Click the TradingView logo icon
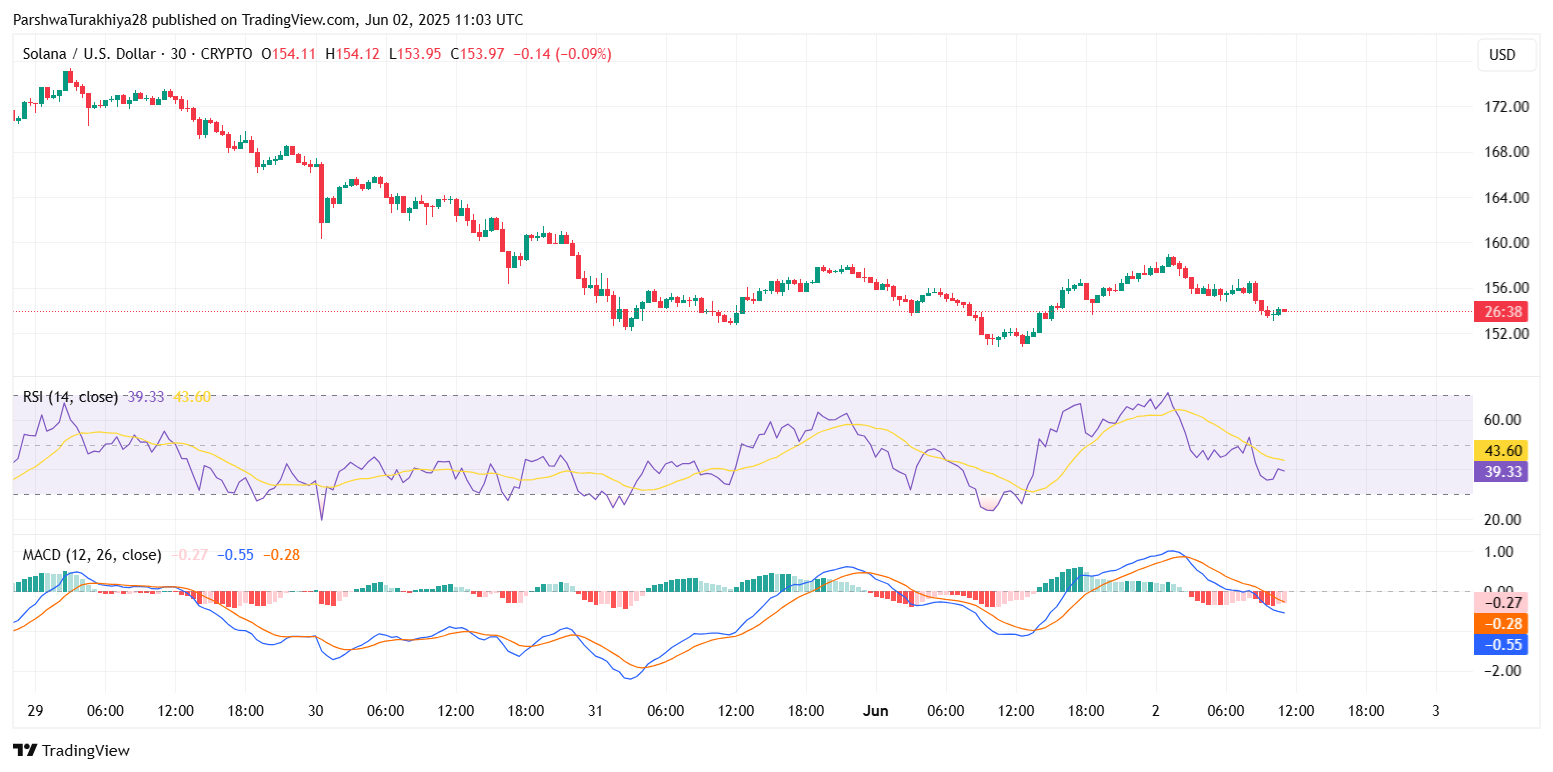The height and width of the screenshot is (772, 1553). 25,750
